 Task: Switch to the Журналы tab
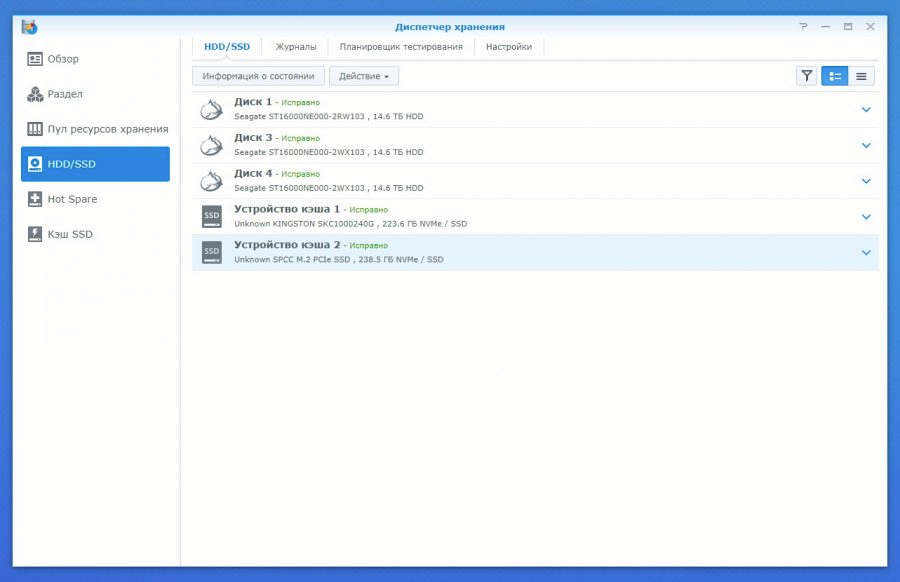click(296, 47)
